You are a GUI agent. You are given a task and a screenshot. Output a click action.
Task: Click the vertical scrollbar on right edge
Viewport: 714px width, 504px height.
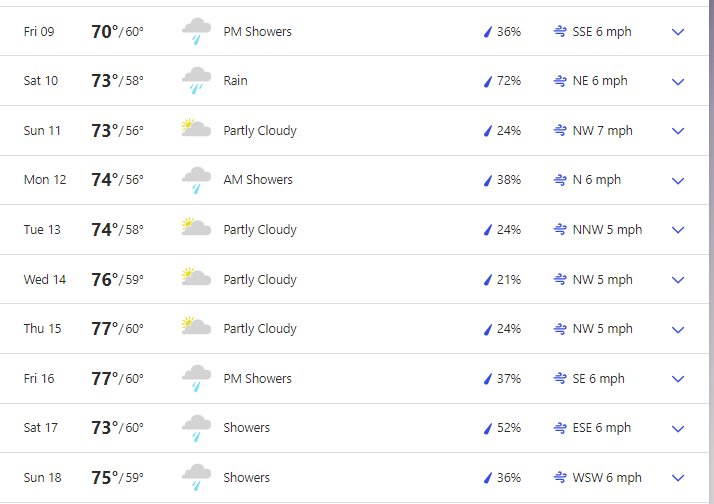711,252
